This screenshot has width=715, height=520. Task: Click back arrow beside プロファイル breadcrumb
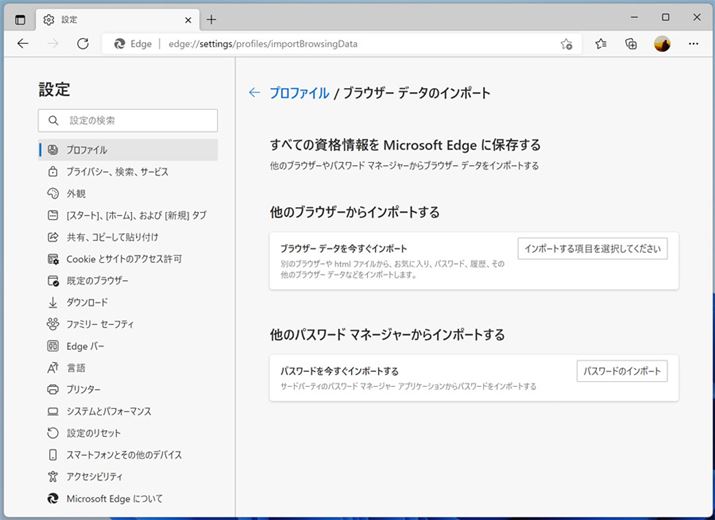pos(254,93)
